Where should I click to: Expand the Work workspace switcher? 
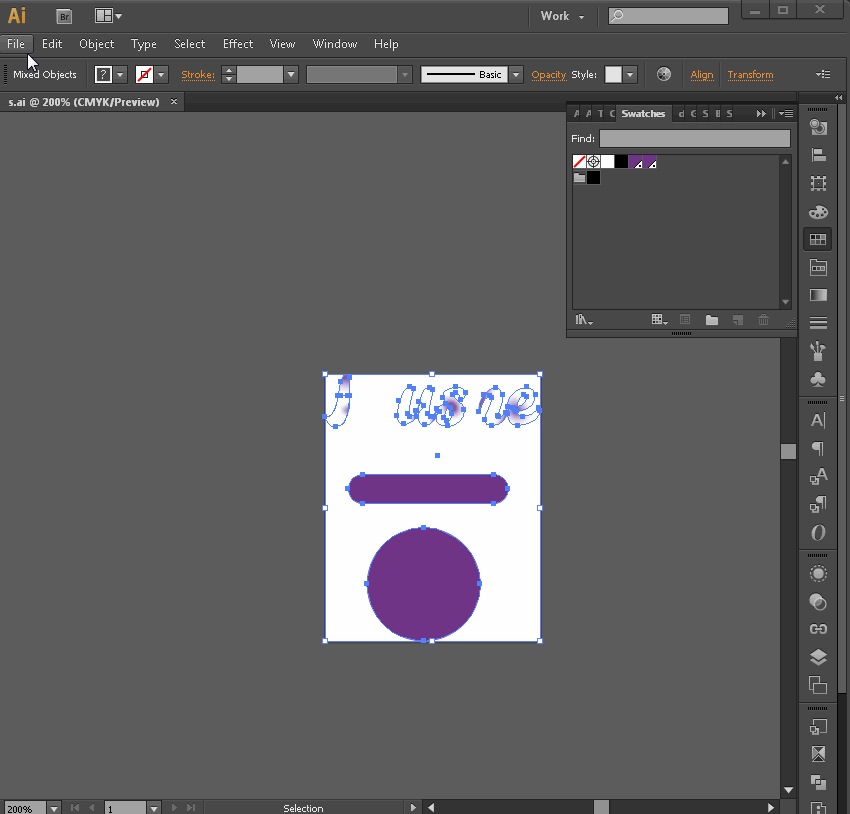[x=562, y=16]
